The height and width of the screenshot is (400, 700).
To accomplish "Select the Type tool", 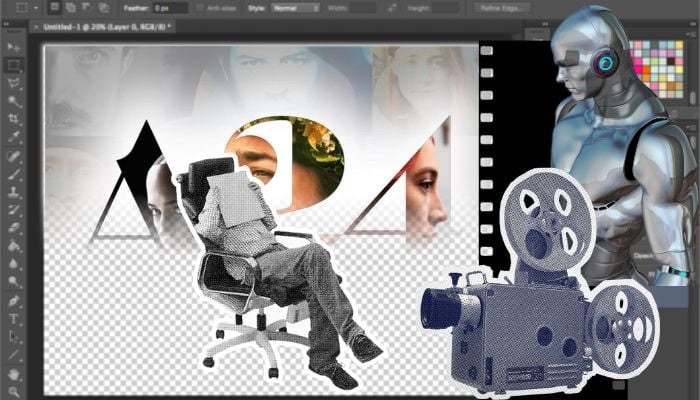I will (x=13, y=319).
